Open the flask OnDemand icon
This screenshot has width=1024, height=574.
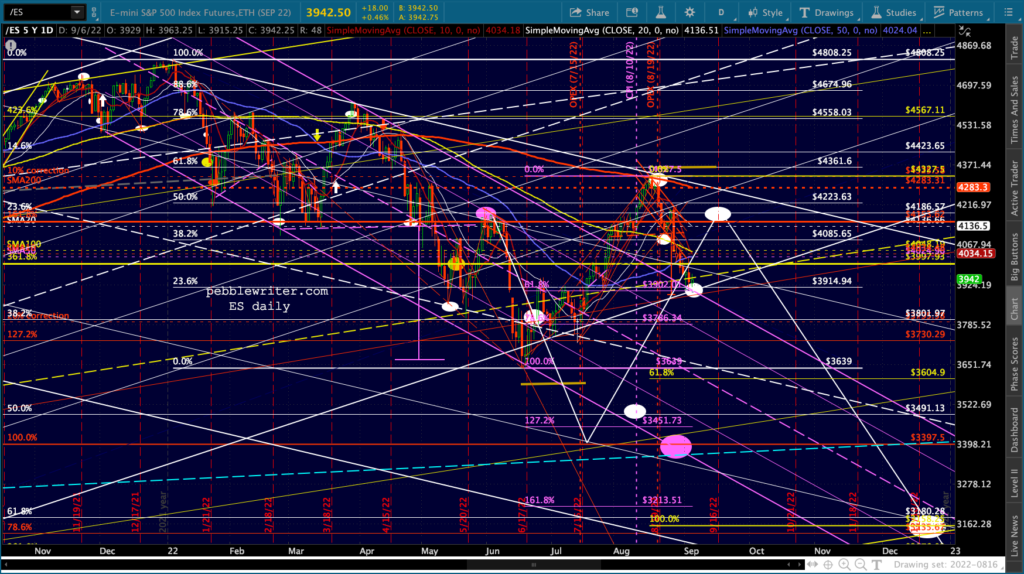coord(661,12)
